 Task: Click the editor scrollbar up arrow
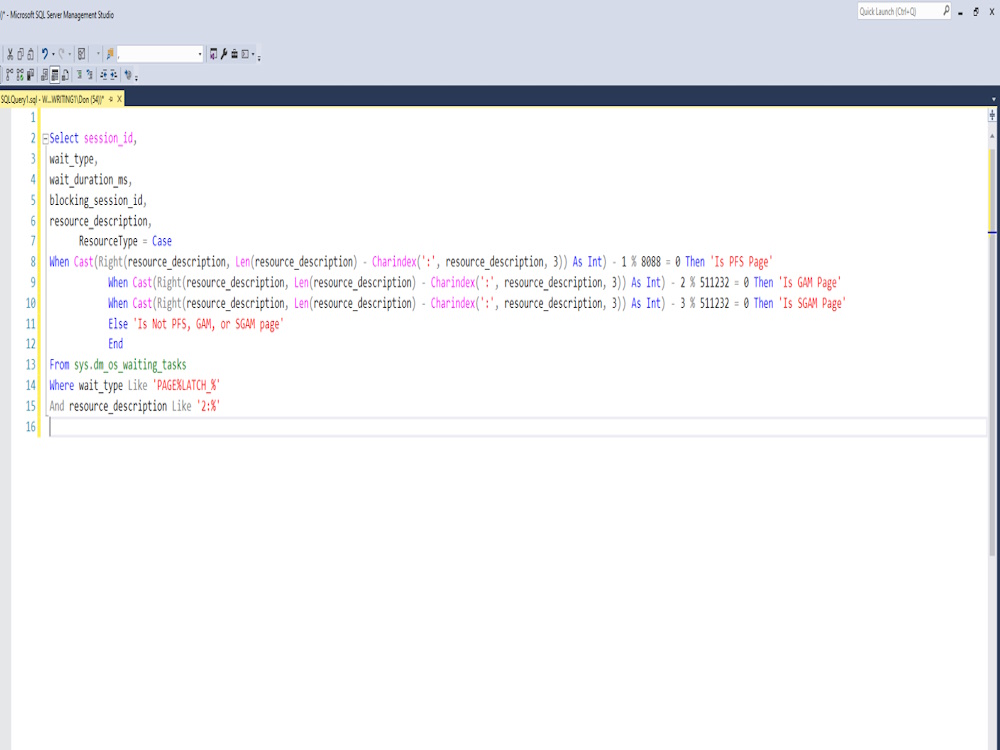pos(992,136)
